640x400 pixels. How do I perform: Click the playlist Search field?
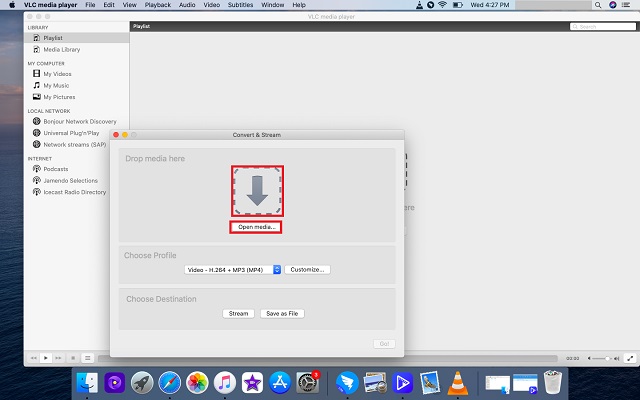(603, 26)
